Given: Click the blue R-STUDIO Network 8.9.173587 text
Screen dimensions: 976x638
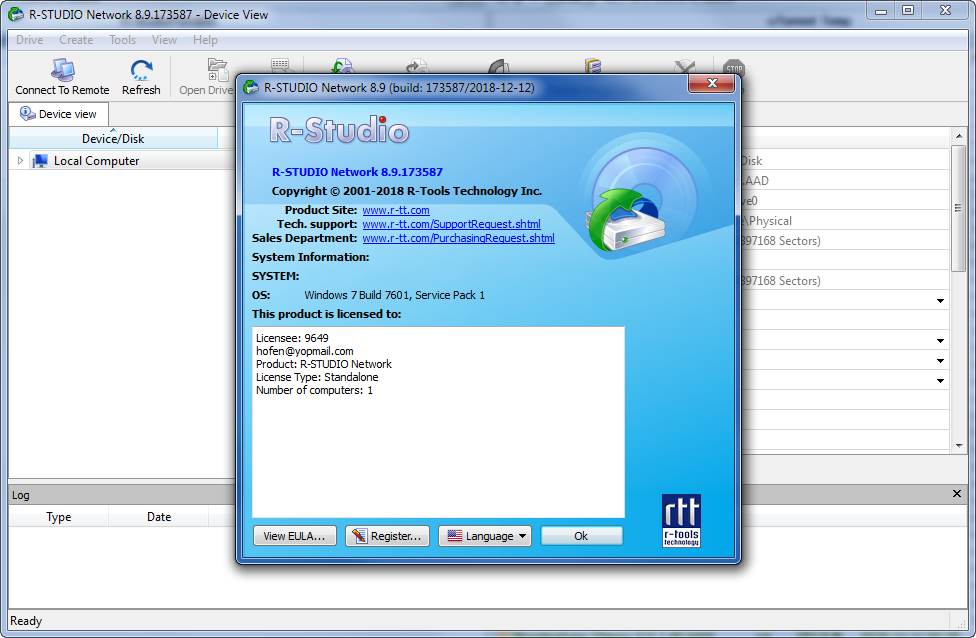Looking at the screenshot, I should click(357, 172).
